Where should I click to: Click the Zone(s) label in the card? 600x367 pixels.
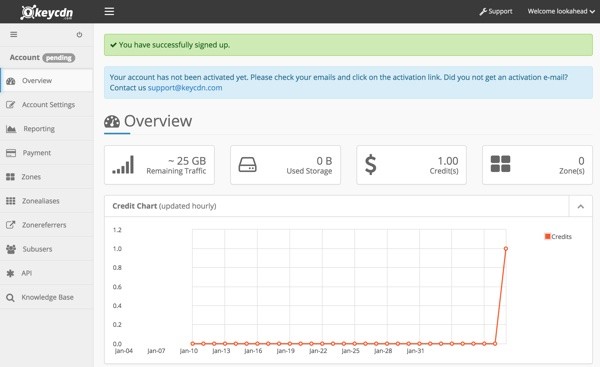572,171
